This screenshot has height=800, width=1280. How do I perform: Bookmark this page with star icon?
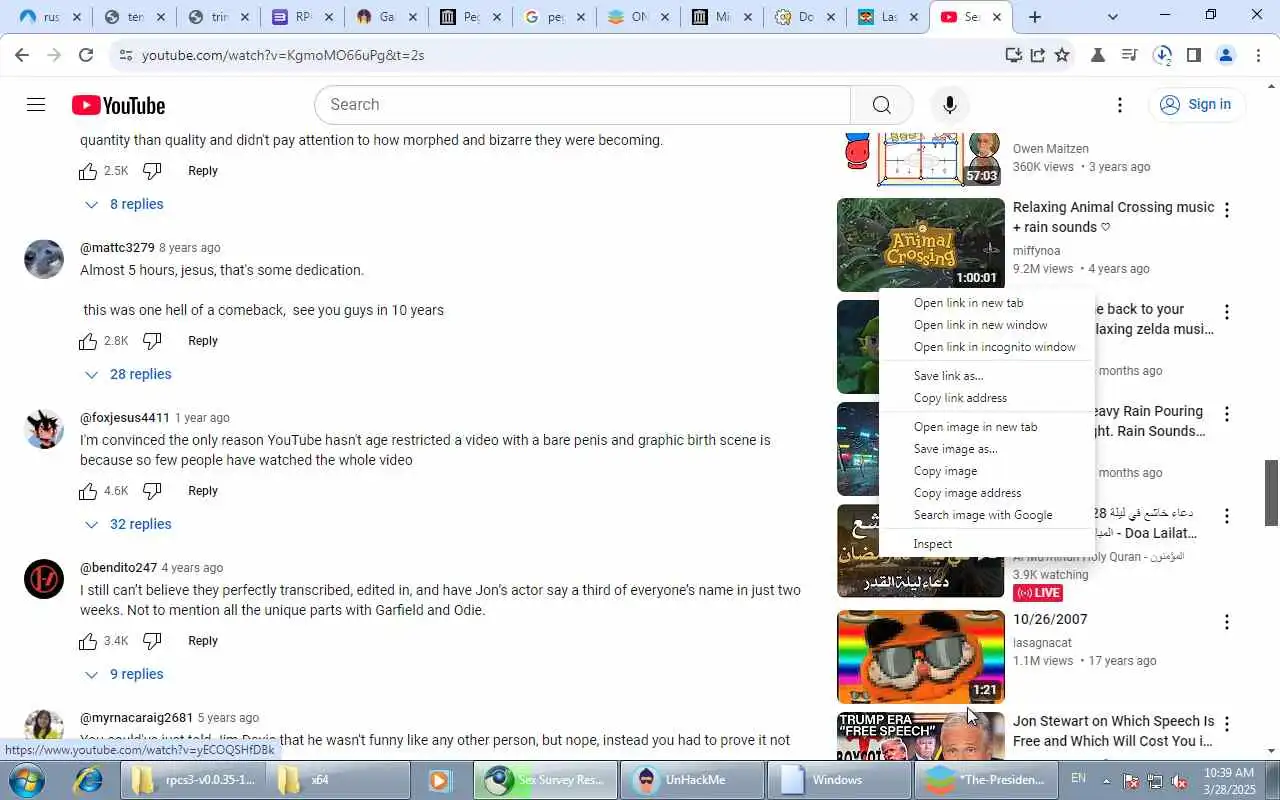tap(1062, 55)
